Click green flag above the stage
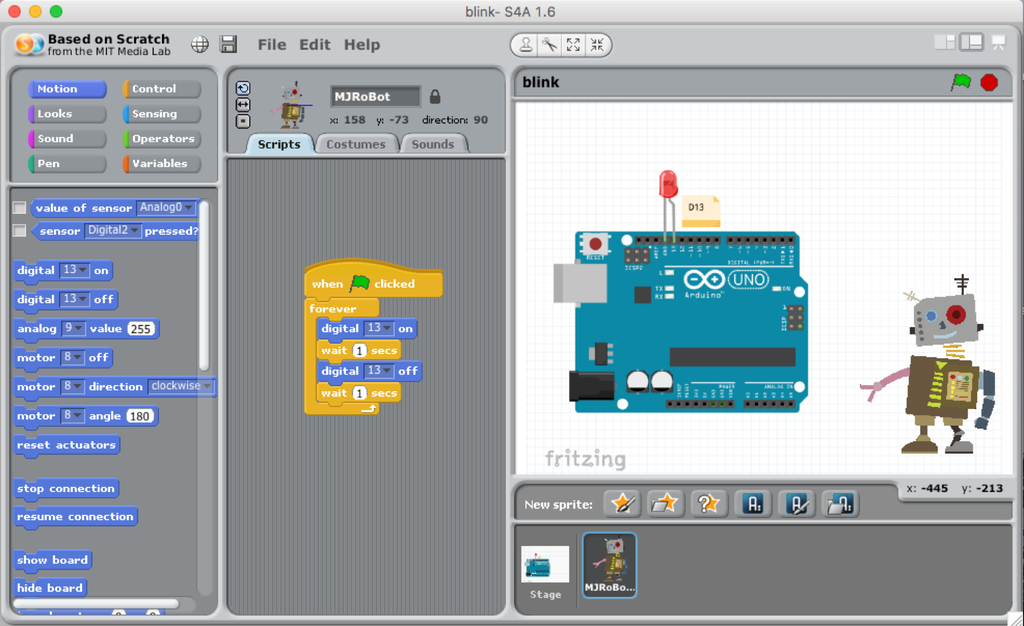Screen dimensions: 1024x626 click(x=961, y=82)
